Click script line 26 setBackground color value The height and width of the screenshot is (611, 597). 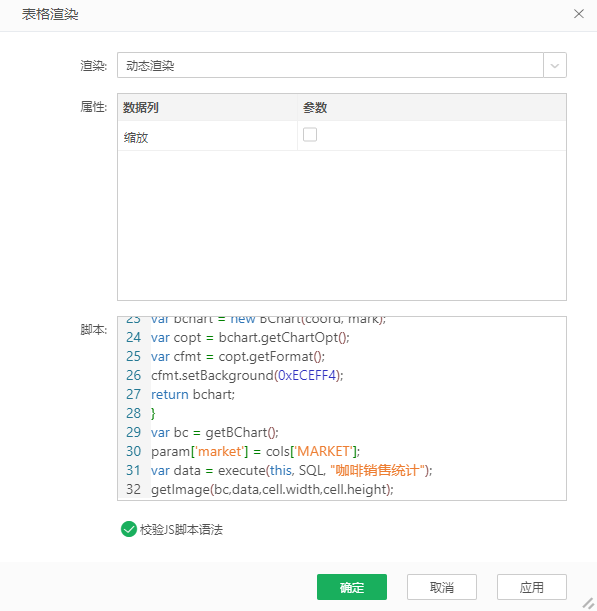tap(307, 375)
